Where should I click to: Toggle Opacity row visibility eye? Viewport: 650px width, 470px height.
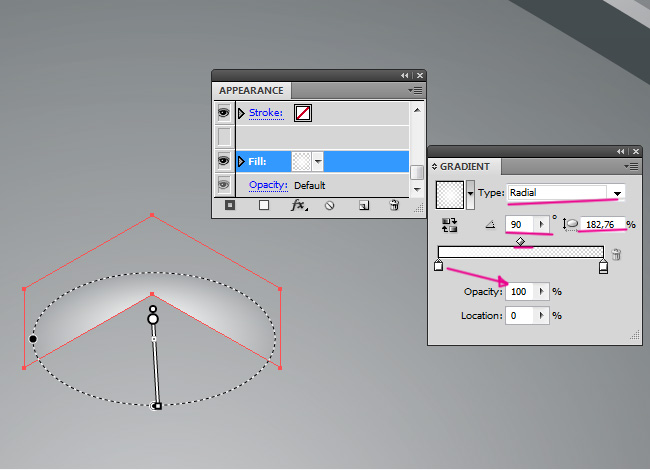click(x=224, y=185)
